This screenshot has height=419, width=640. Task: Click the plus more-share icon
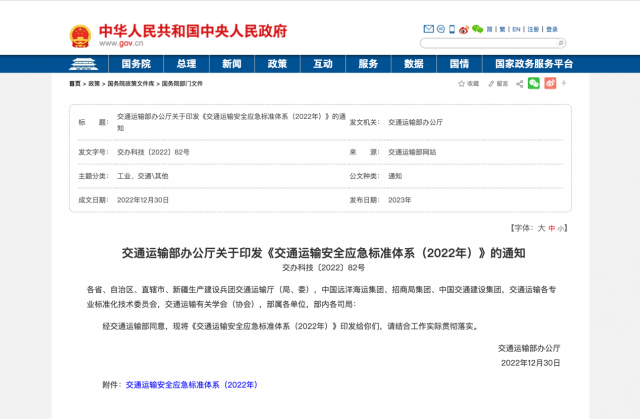coord(564,83)
